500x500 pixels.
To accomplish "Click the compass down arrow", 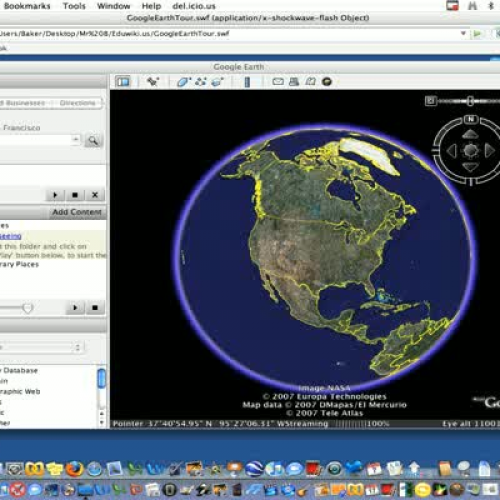I will click(470, 167).
